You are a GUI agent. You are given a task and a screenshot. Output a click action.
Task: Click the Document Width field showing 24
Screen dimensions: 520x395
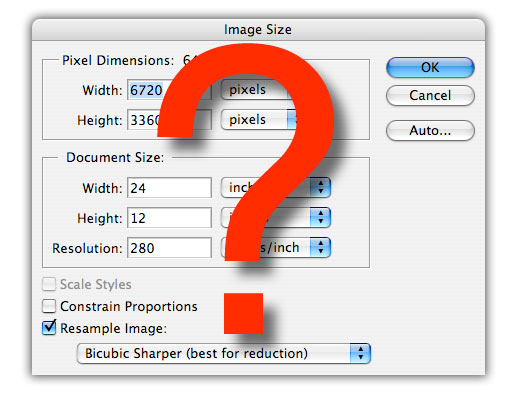[169, 188]
